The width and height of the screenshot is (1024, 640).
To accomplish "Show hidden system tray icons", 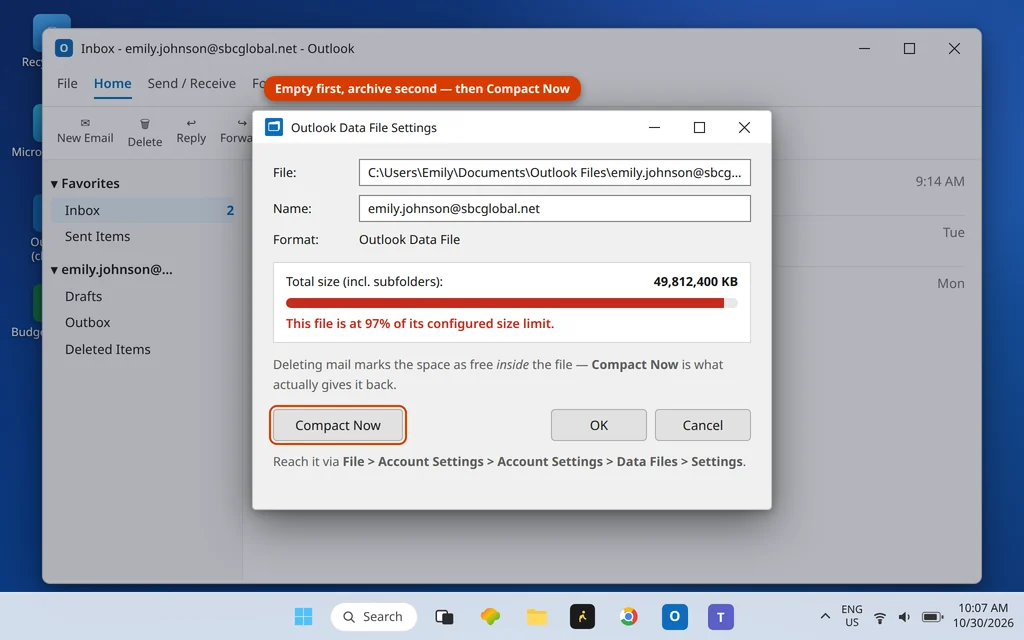I will (825, 616).
